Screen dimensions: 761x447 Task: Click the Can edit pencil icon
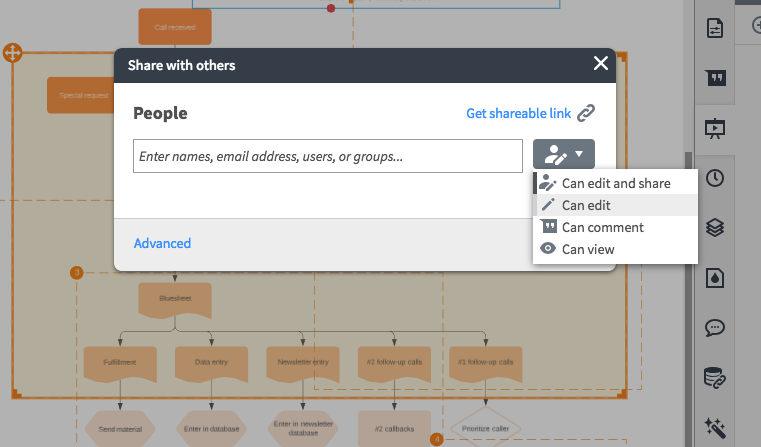[x=548, y=204]
